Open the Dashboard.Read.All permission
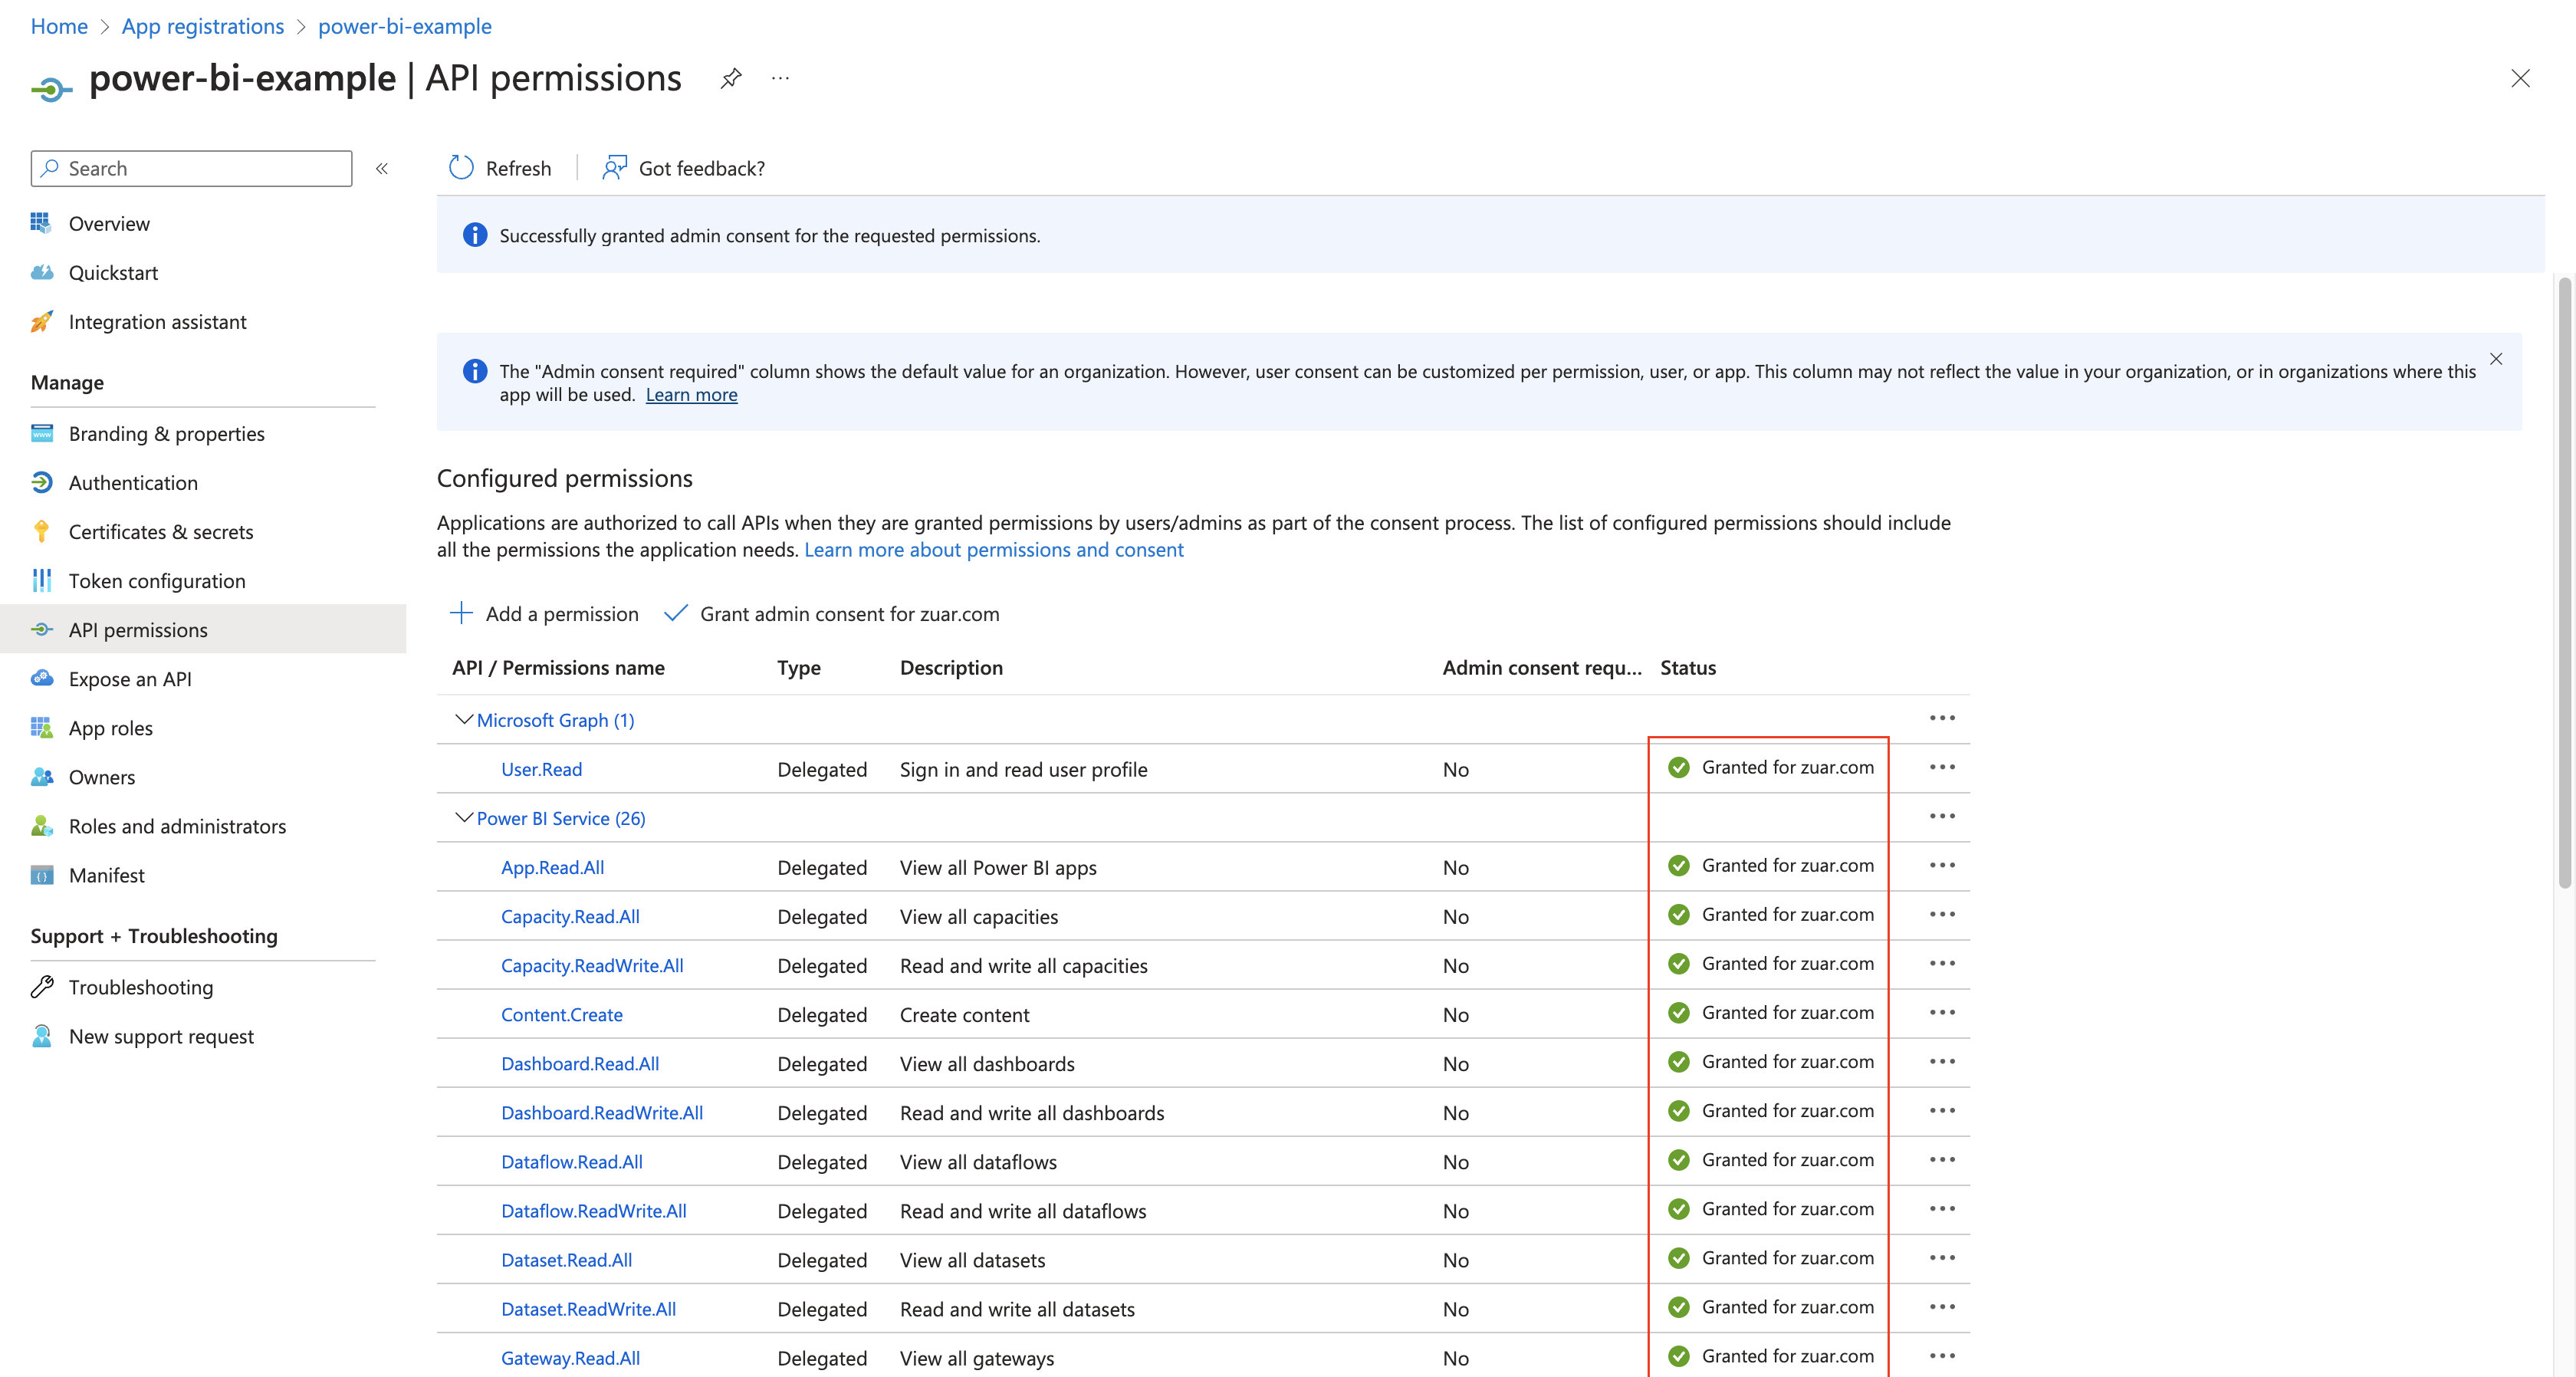The width and height of the screenshot is (2576, 1377). click(x=580, y=1063)
